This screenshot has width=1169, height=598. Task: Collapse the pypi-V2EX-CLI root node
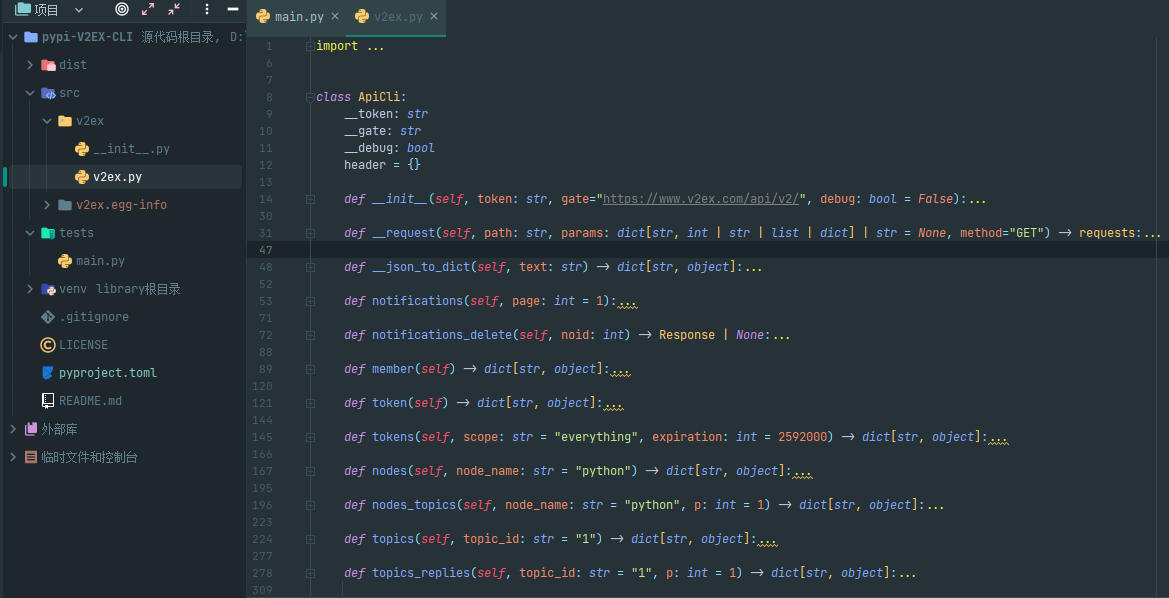pyautogui.click(x=13, y=37)
